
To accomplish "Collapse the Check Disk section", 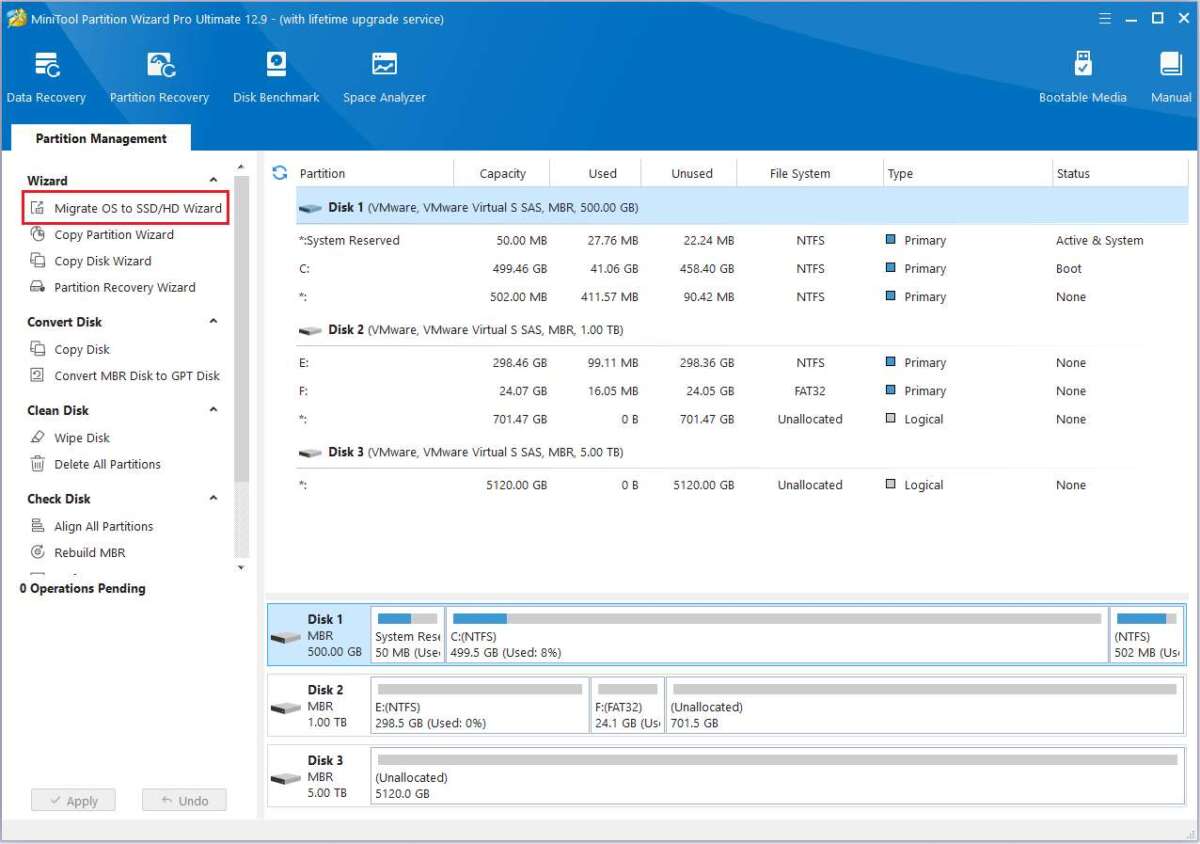I will [213, 498].
